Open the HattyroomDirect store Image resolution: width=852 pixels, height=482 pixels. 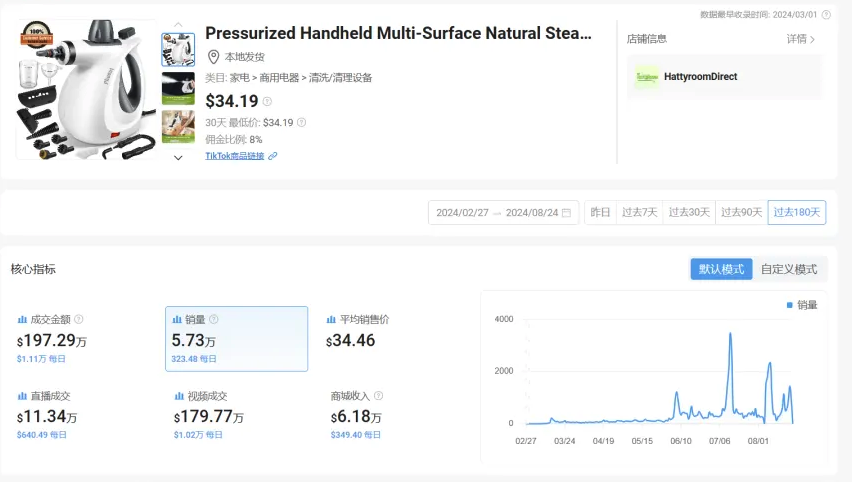pyautogui.click(x=700, y=77)
